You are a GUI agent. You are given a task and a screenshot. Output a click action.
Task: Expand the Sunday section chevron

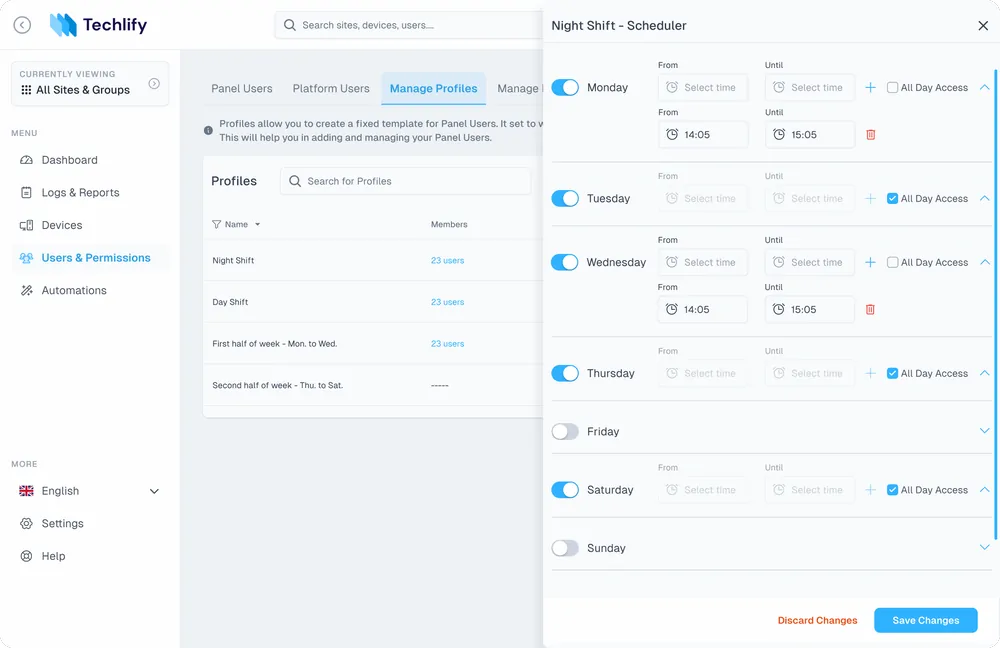coord(984,547)
